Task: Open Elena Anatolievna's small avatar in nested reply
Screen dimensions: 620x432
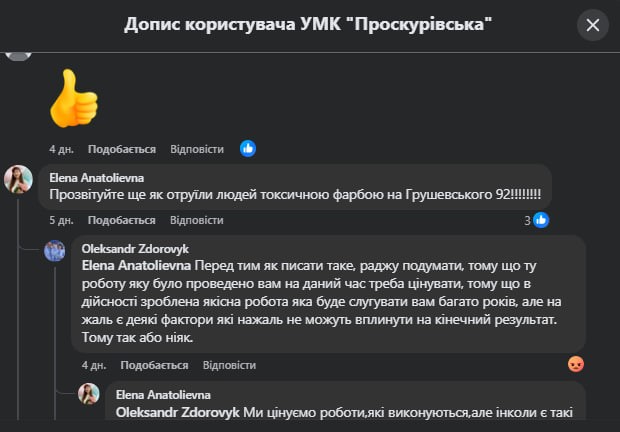Action: (88, 393)
